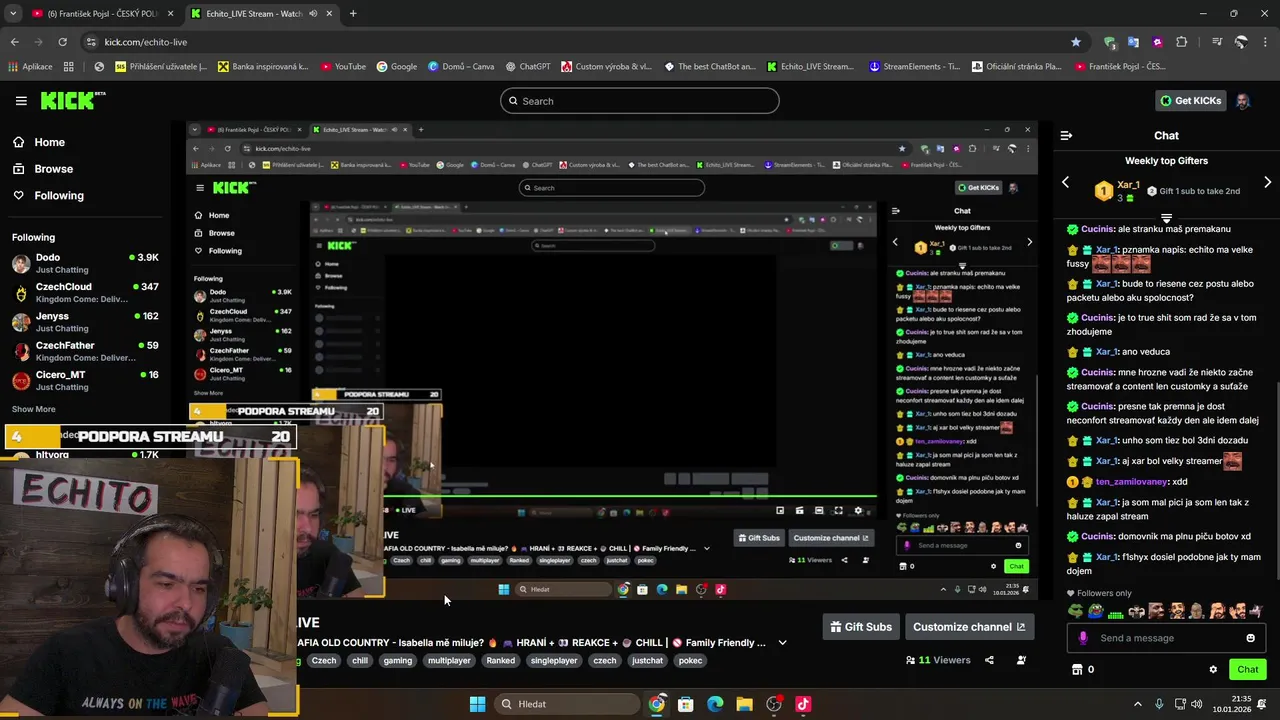Open the ChatGPT bookmark
Image resolution: width=1280 pixels, height=720 pixels.
(x=528, y=67)
